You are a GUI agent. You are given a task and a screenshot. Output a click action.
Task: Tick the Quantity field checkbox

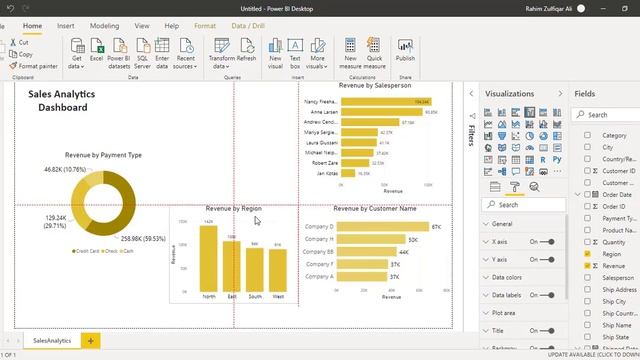tap(587, 242)
